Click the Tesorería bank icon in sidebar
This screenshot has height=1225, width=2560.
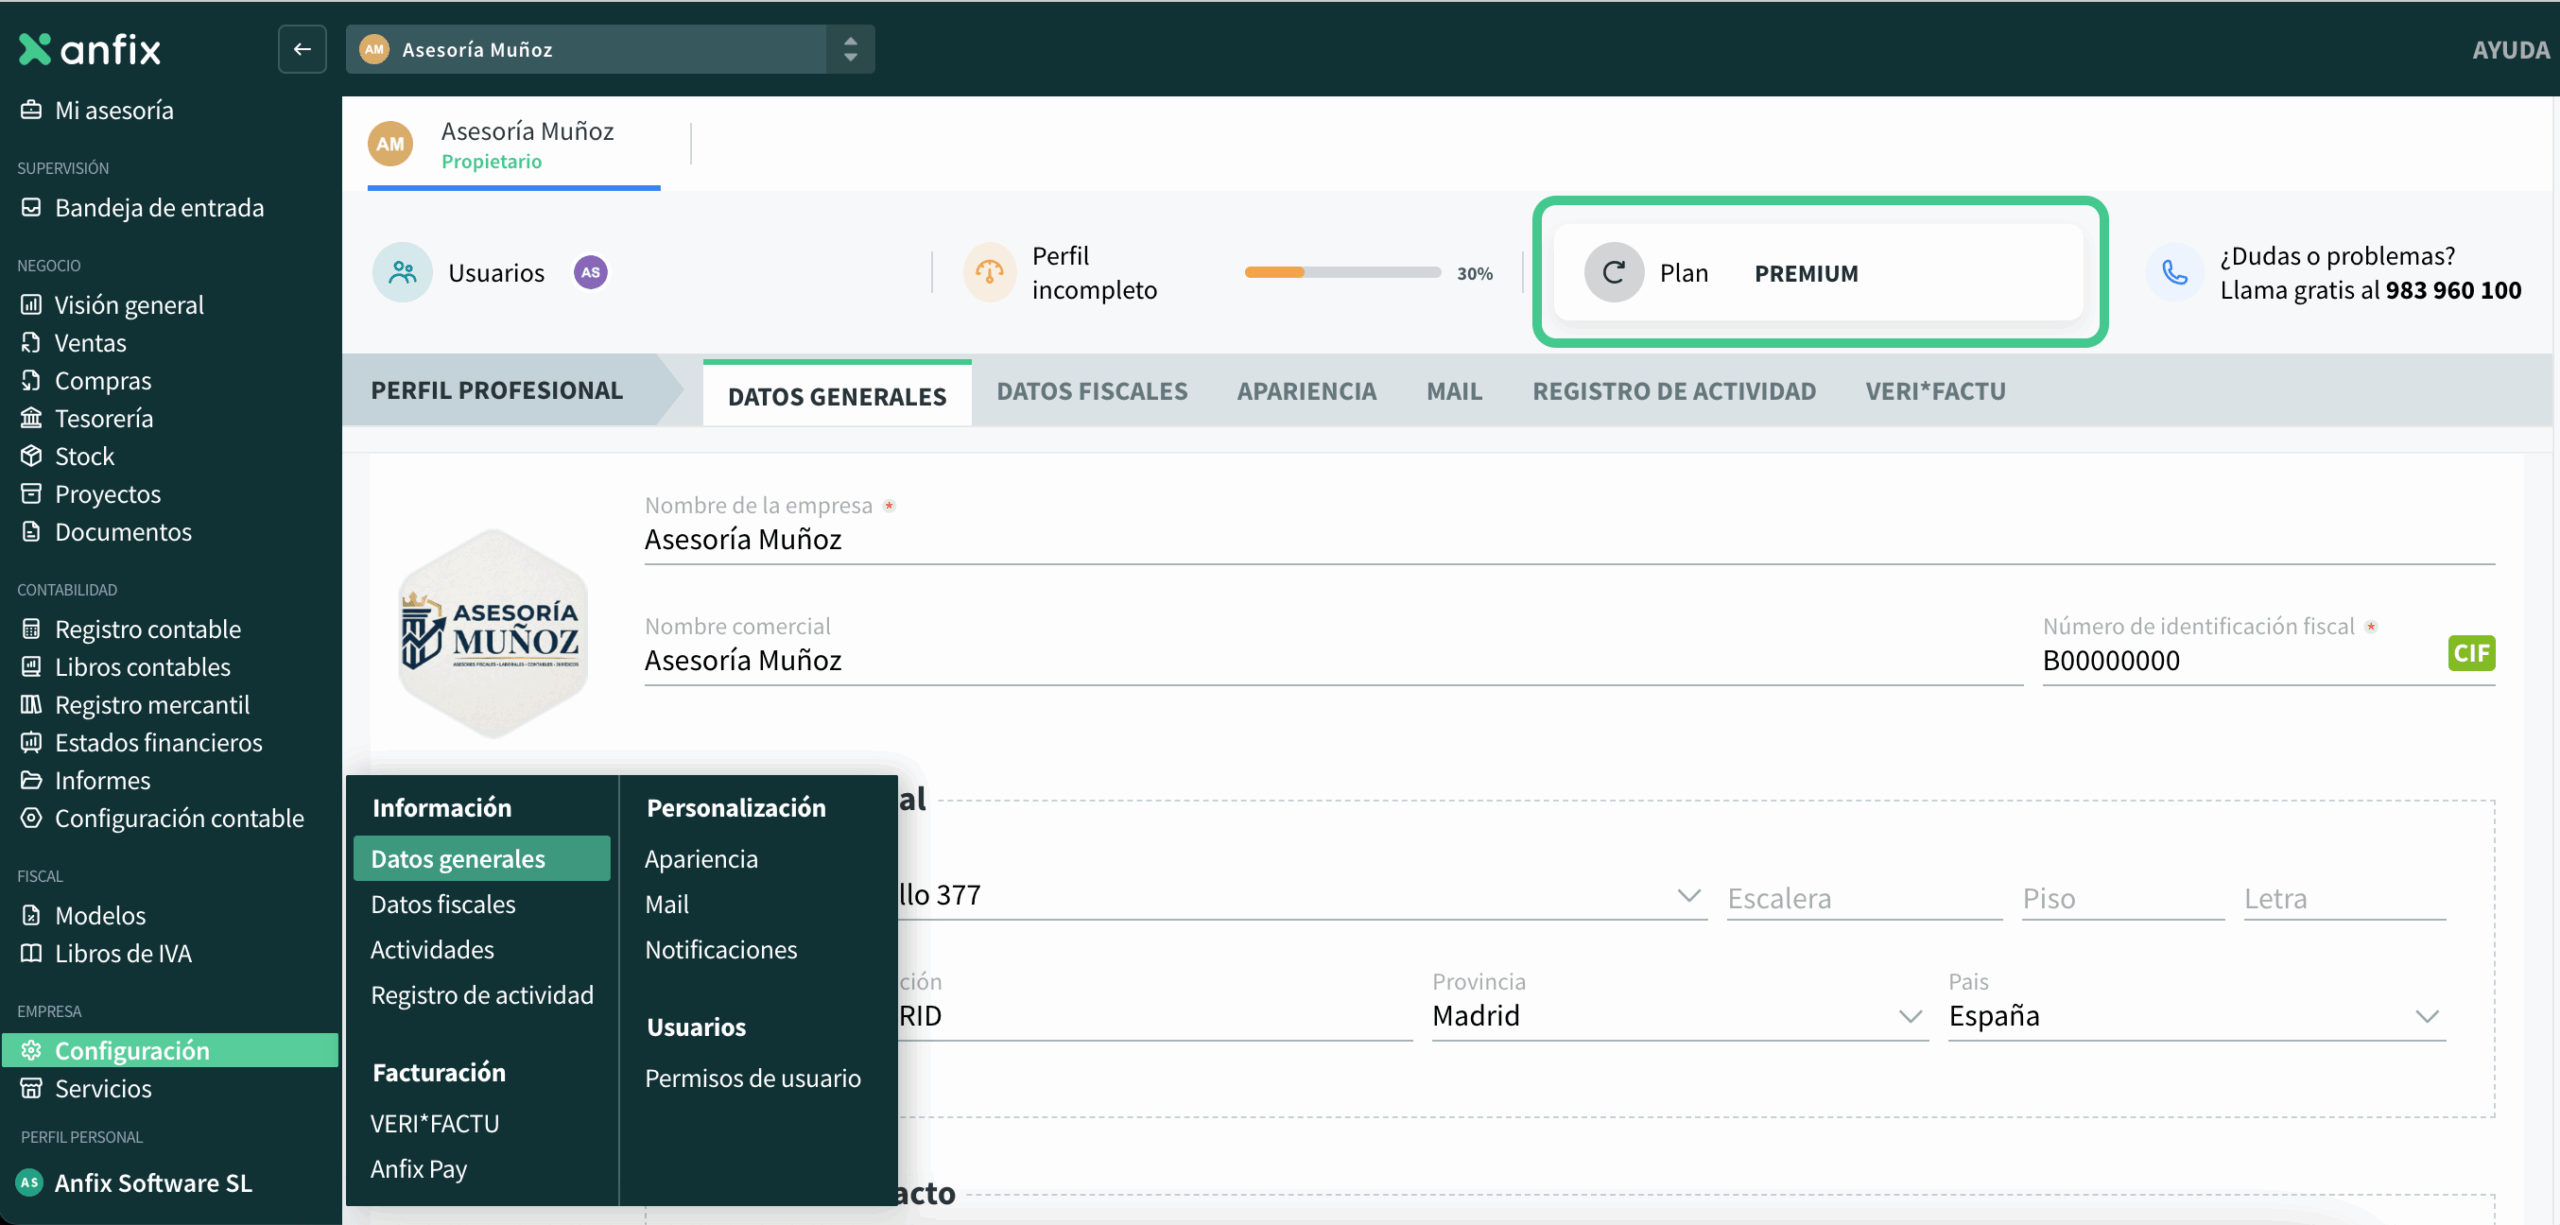pyautogui.click(x=31, y=418)
